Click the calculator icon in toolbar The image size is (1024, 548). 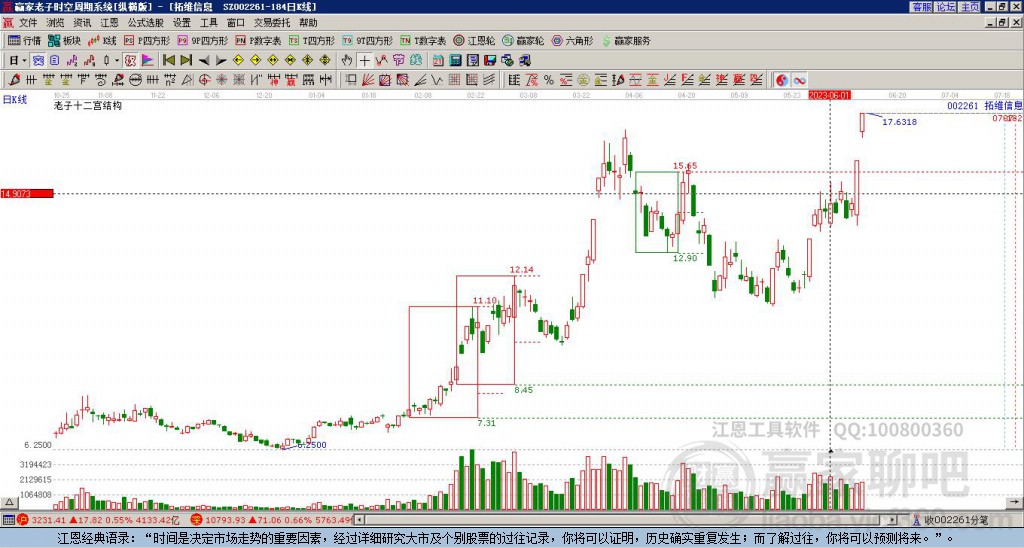(455, 61)
